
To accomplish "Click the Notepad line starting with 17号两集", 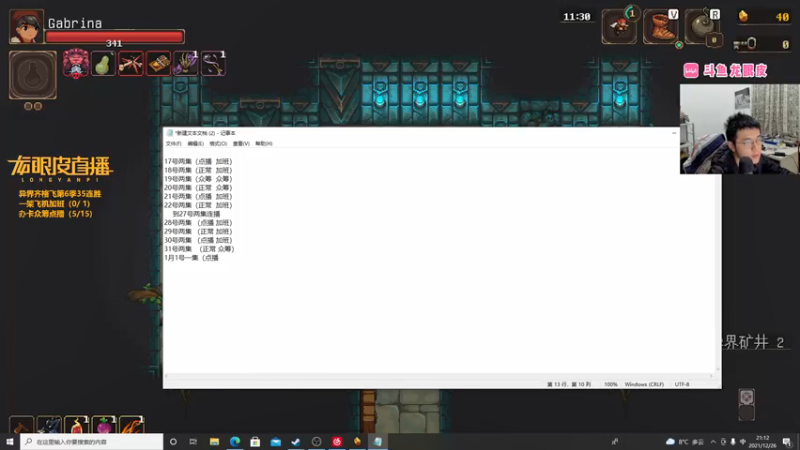I will coord(198,161).
